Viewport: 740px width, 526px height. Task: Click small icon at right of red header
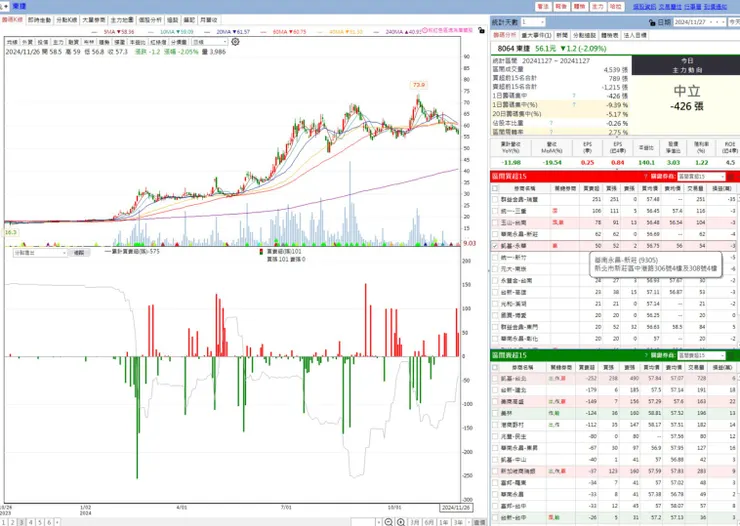point(731,176)
